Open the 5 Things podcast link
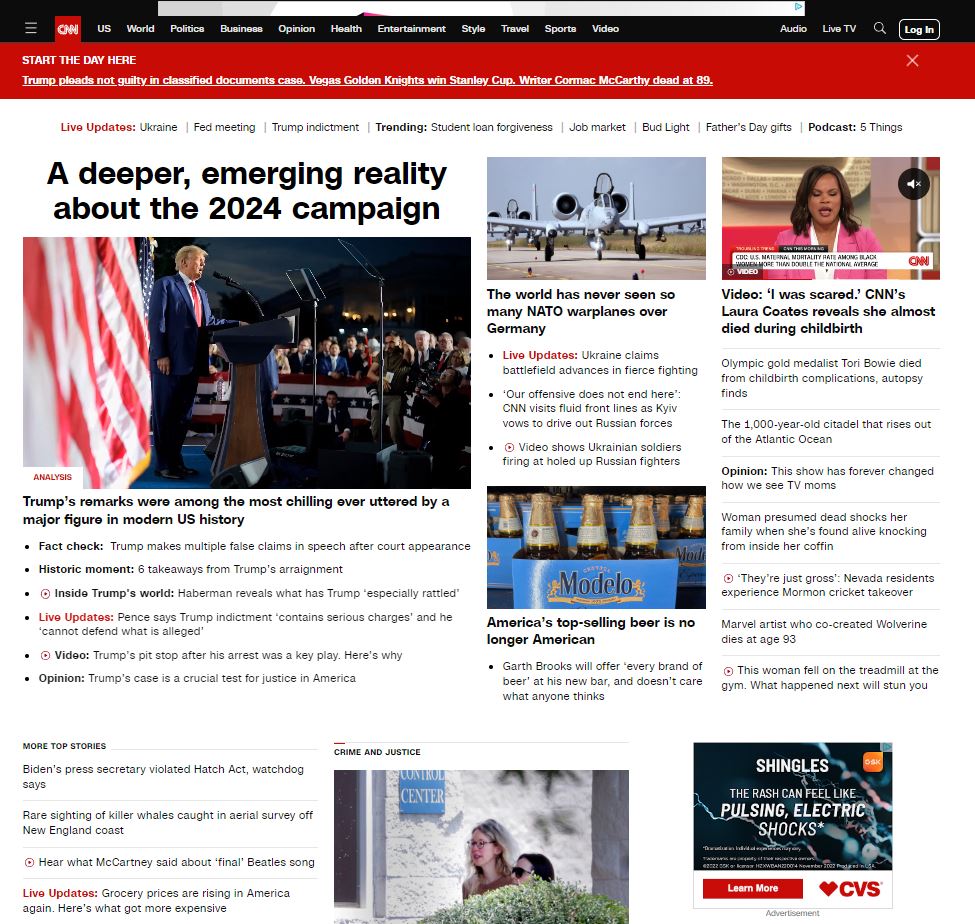The height and width of the screenshot is (924, 975). pos(881,127)
